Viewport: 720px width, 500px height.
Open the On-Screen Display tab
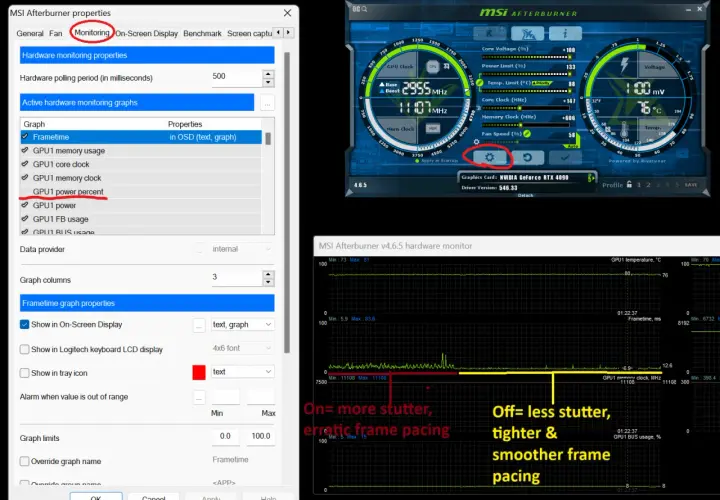(x=146, y=34)
